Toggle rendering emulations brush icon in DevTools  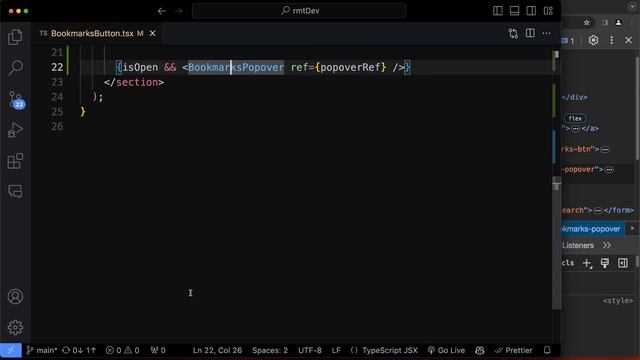605,263
